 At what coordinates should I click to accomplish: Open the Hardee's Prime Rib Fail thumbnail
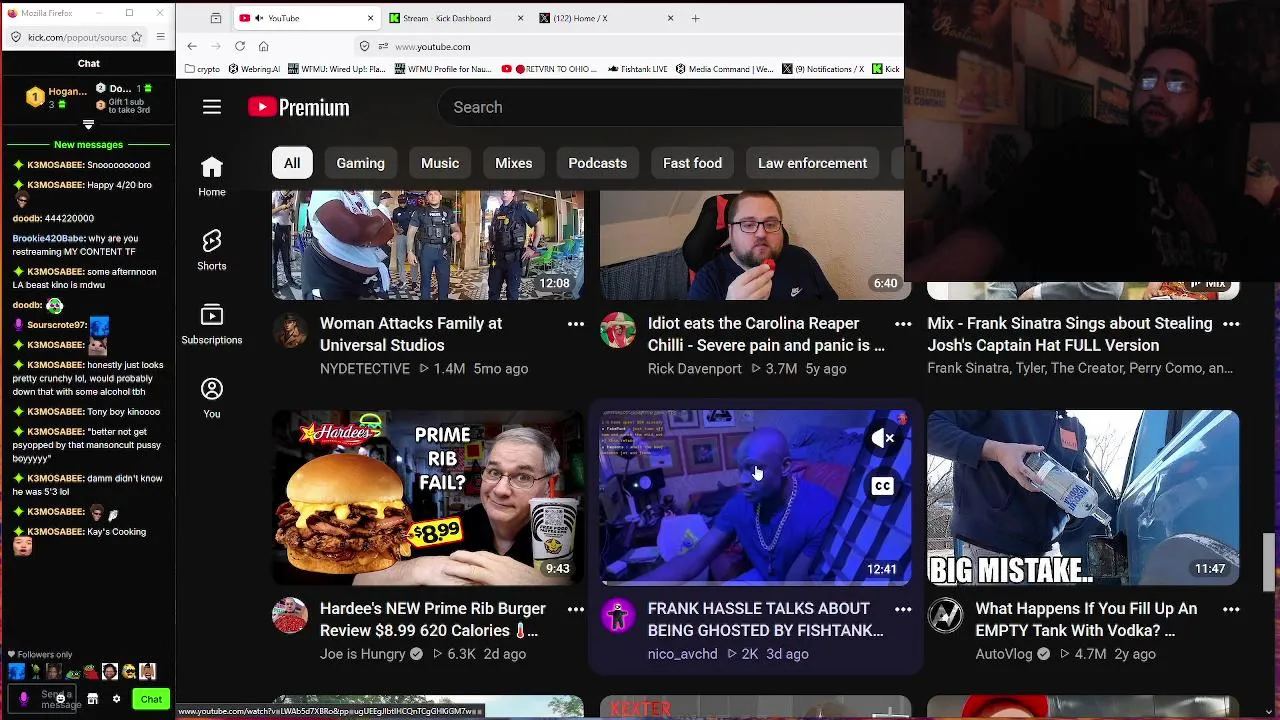click(x=428, y=497)
